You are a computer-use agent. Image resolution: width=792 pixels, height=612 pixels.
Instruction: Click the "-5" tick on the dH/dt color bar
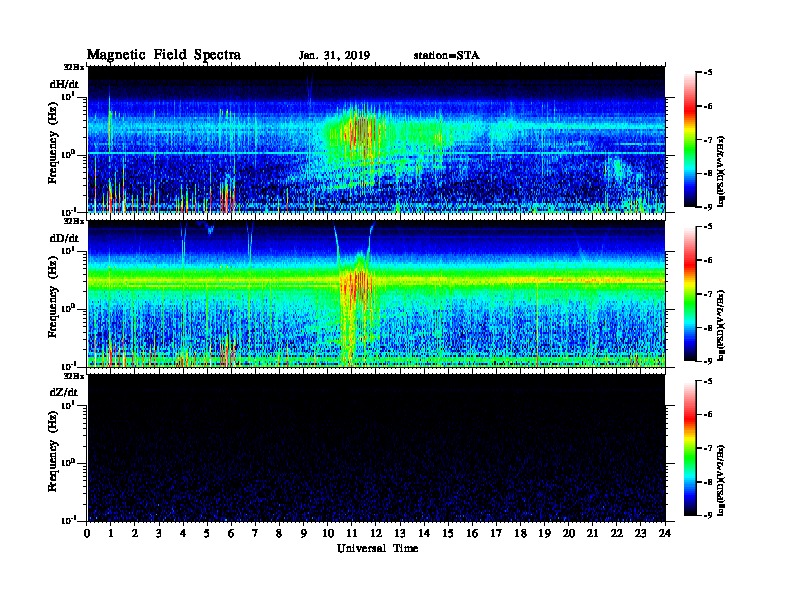pos(708,73)
